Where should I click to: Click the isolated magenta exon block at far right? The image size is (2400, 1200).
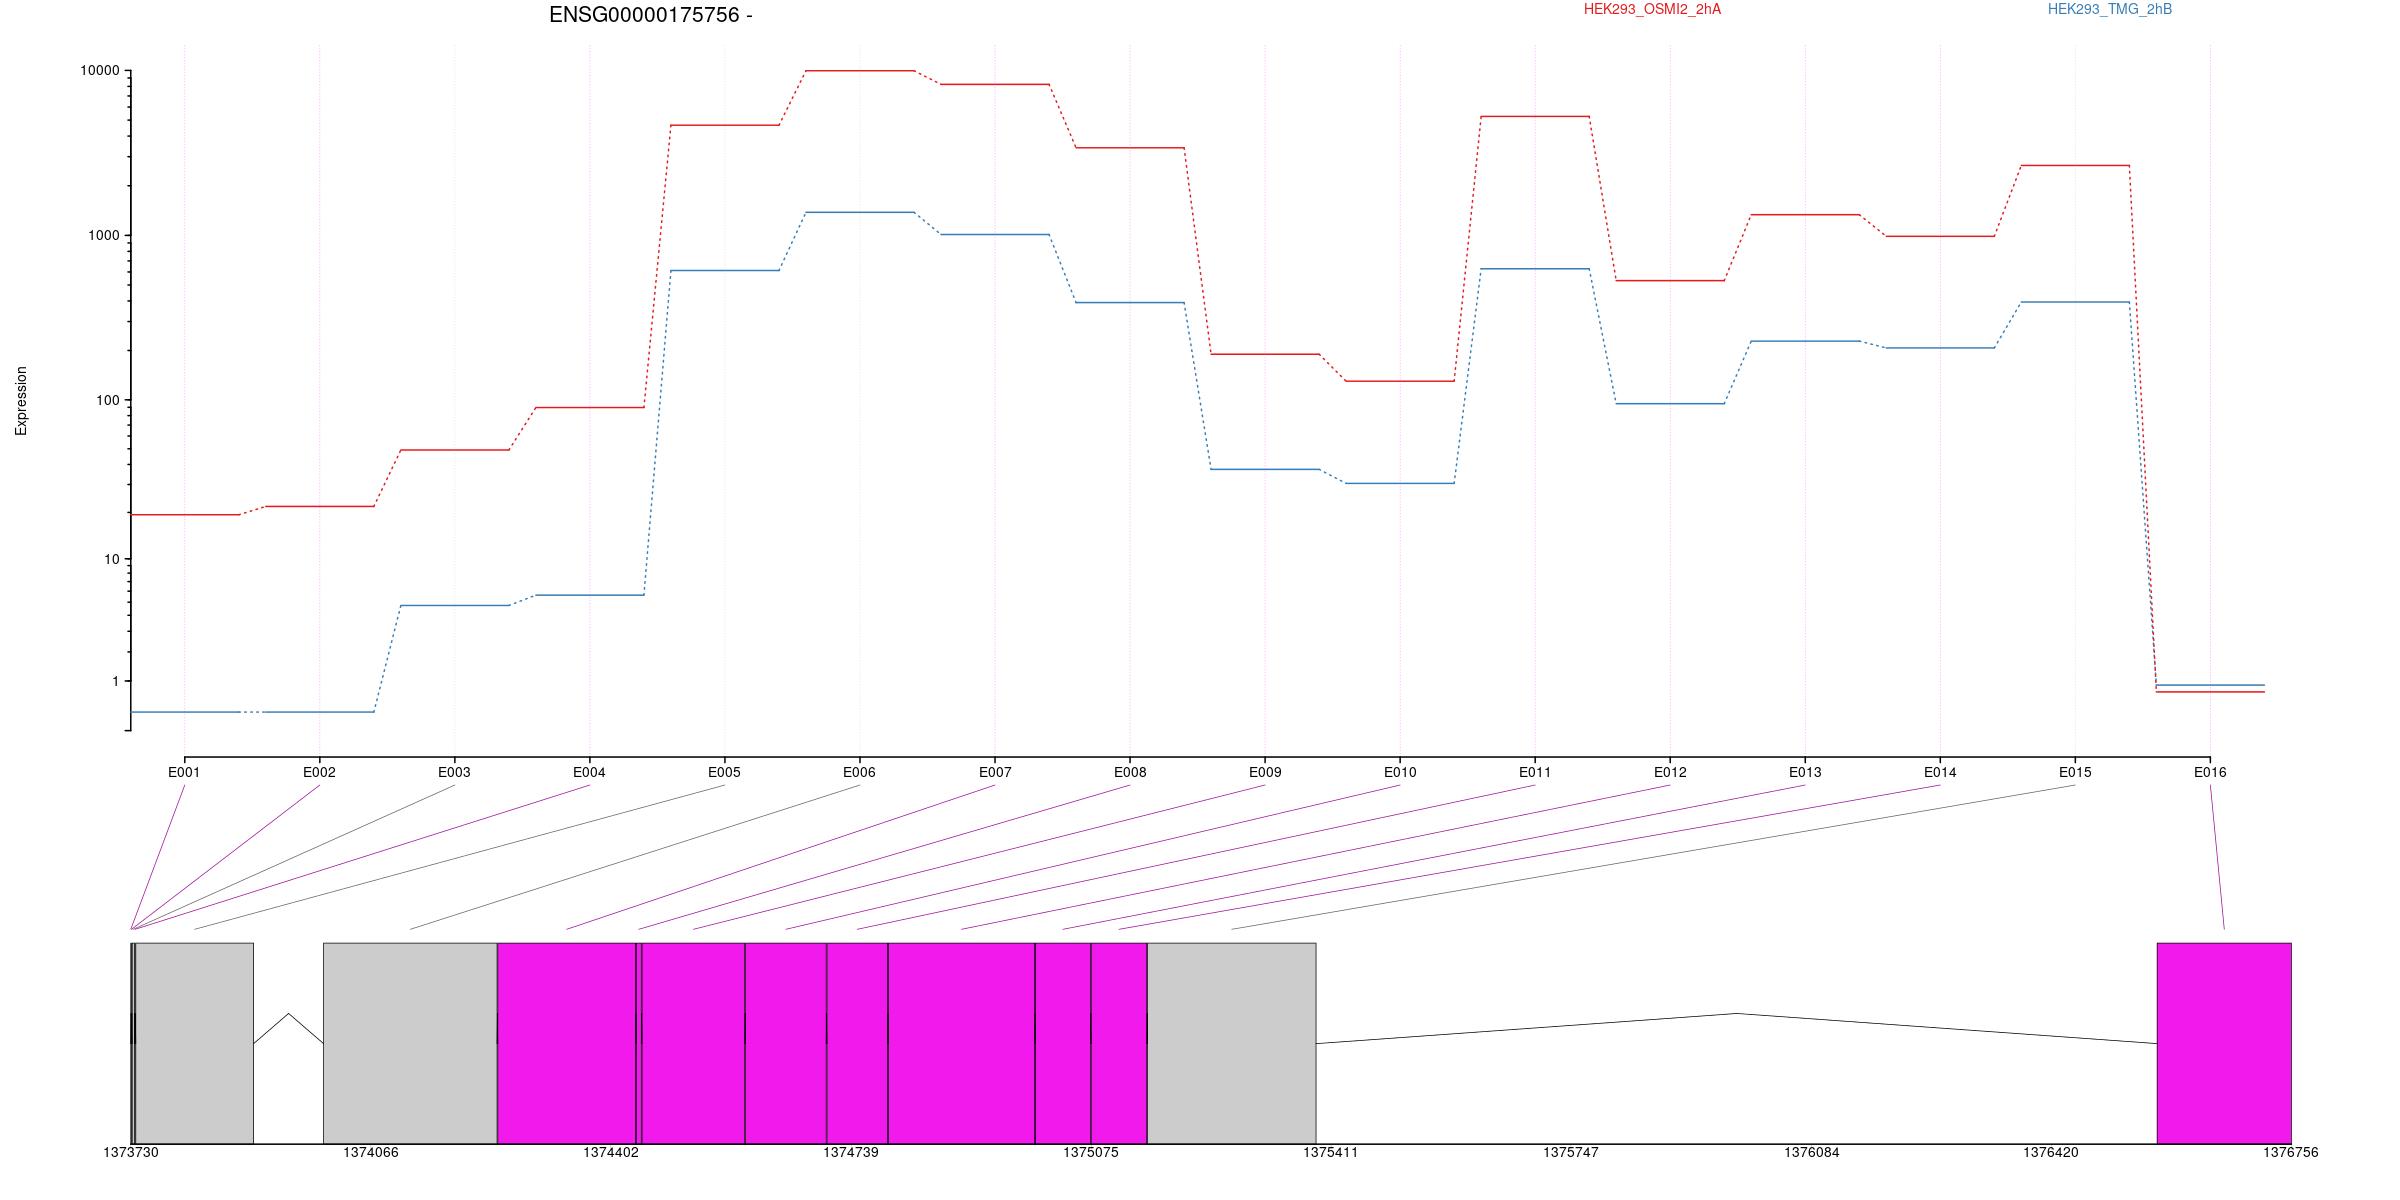click(x=2224, y=1043)
